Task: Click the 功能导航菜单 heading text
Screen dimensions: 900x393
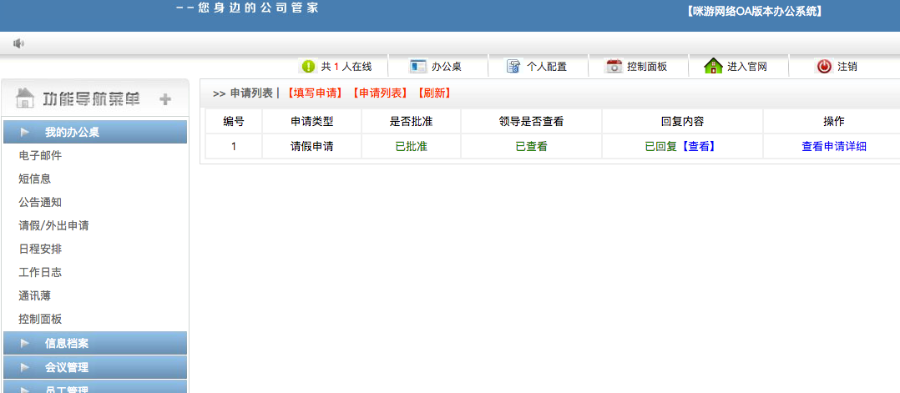Action: [x=92, y=99]
